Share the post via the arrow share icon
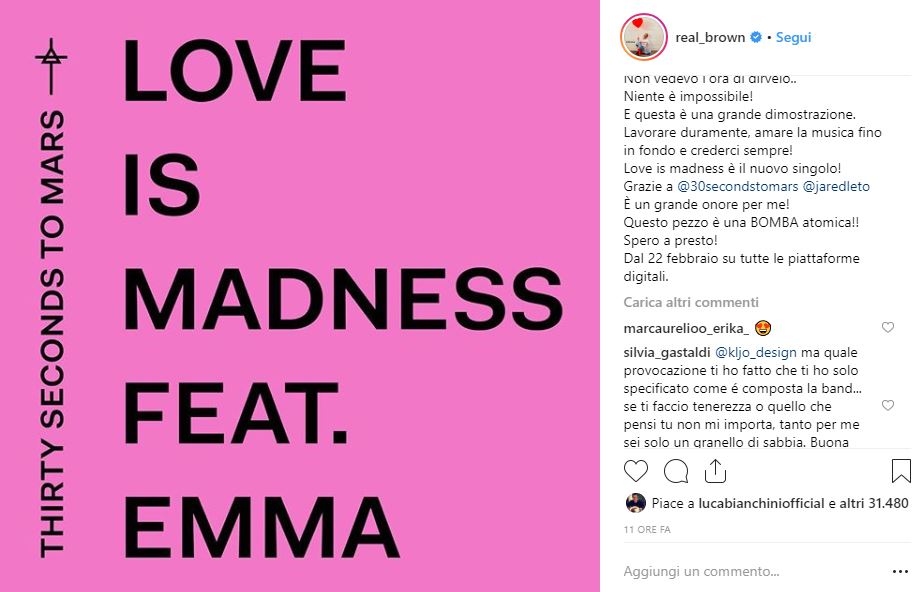917x592 pixels. pyautogui.click(x=715, y=470)
